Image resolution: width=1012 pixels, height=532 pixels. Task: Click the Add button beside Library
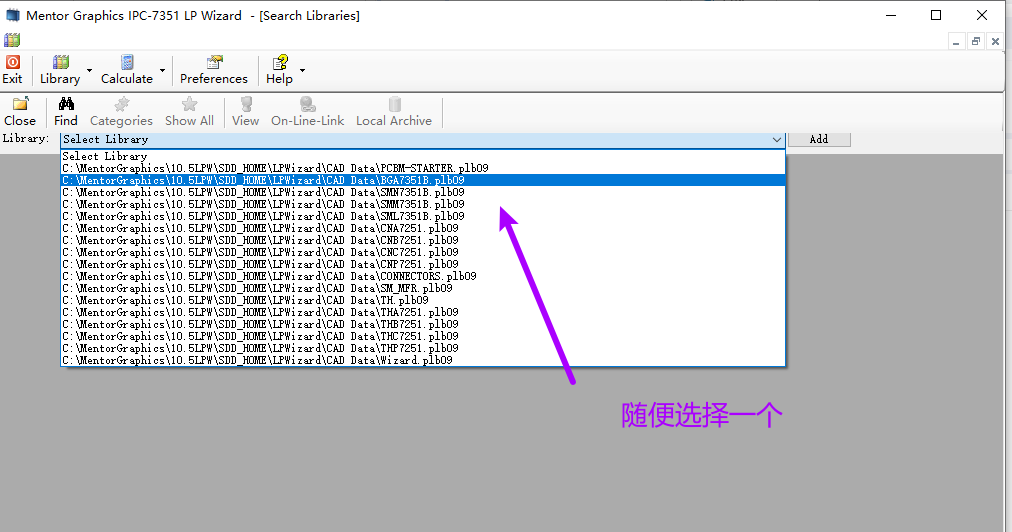coord(819,139)
